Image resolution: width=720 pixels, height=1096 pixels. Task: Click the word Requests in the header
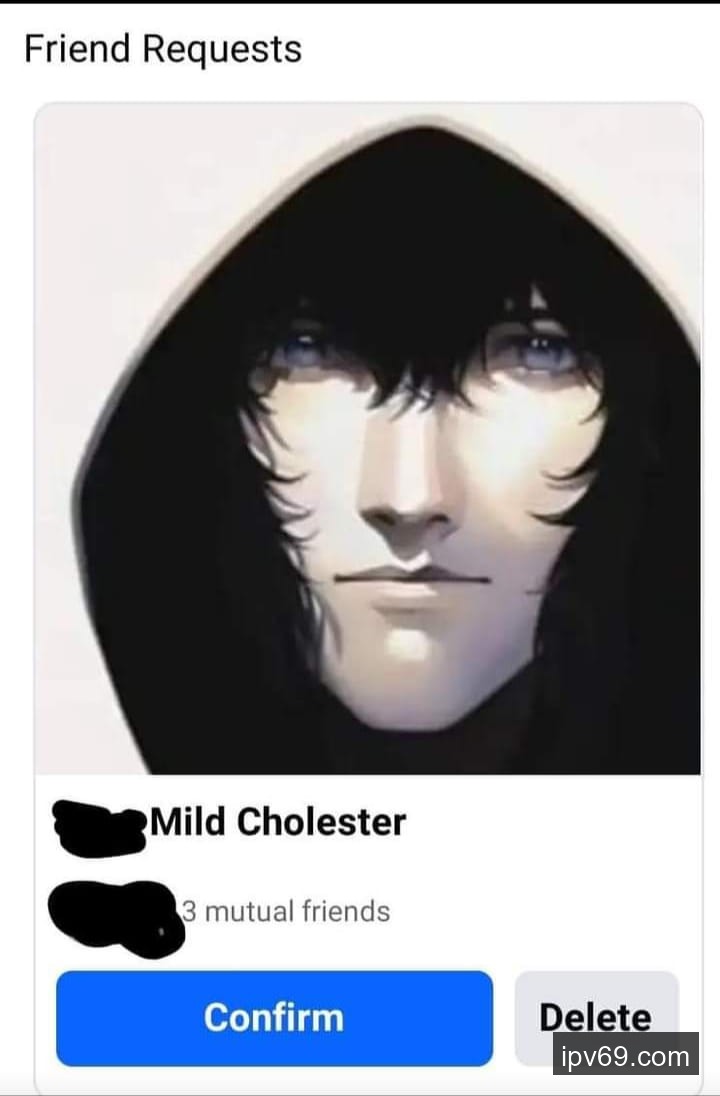(222, 50)
